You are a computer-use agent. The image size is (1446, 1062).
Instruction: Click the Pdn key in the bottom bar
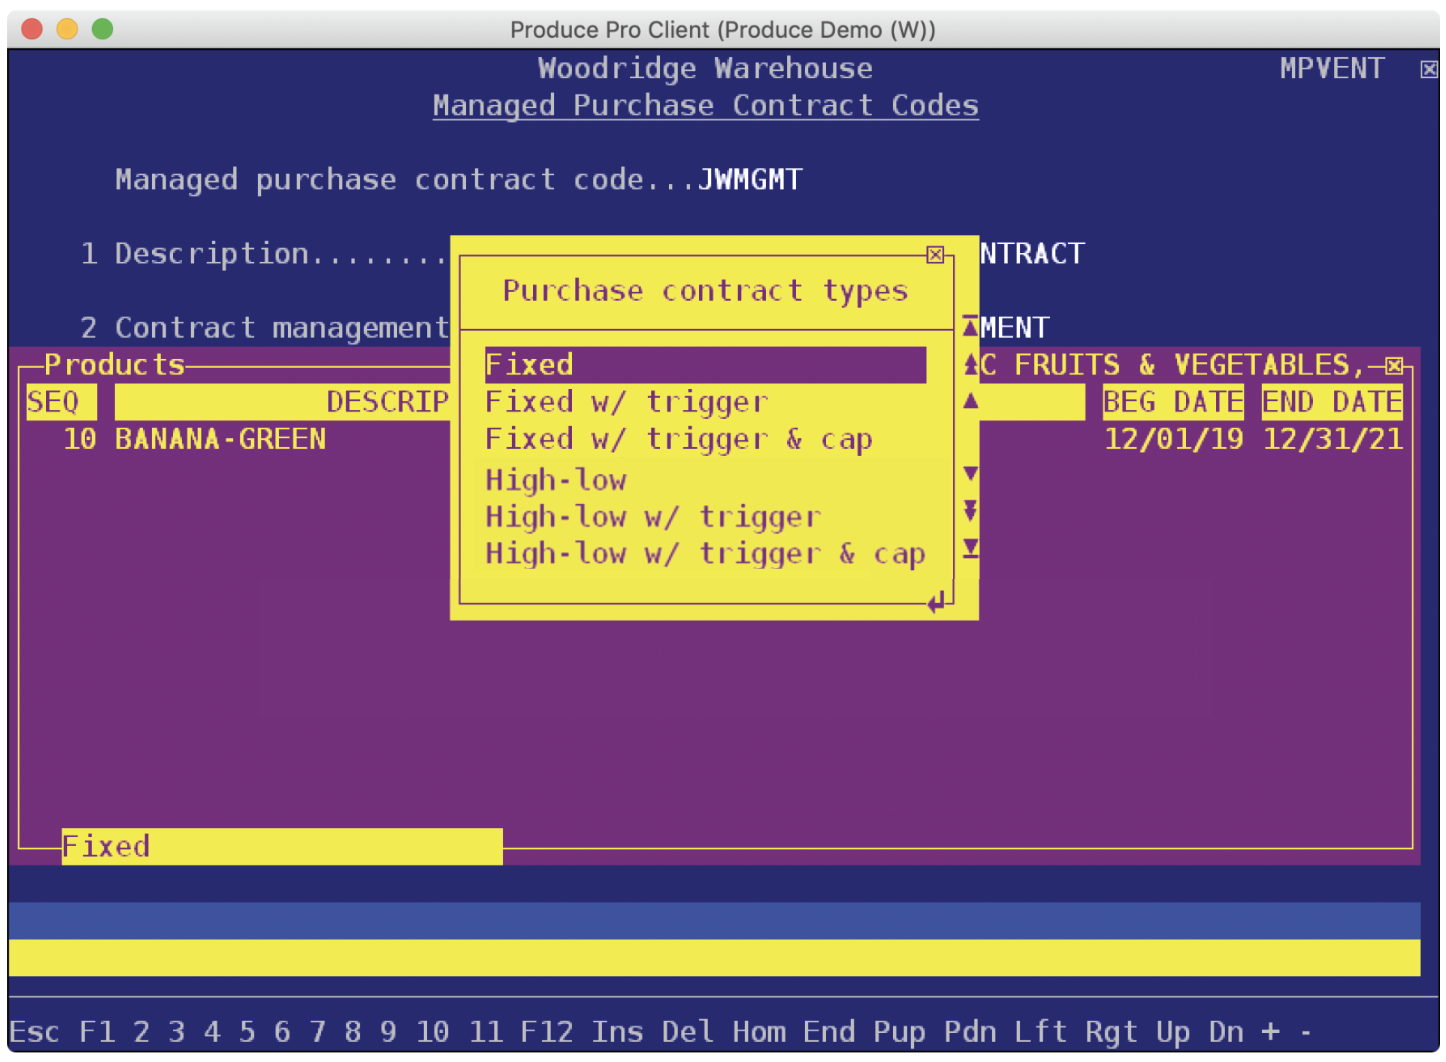point(970,1031)
